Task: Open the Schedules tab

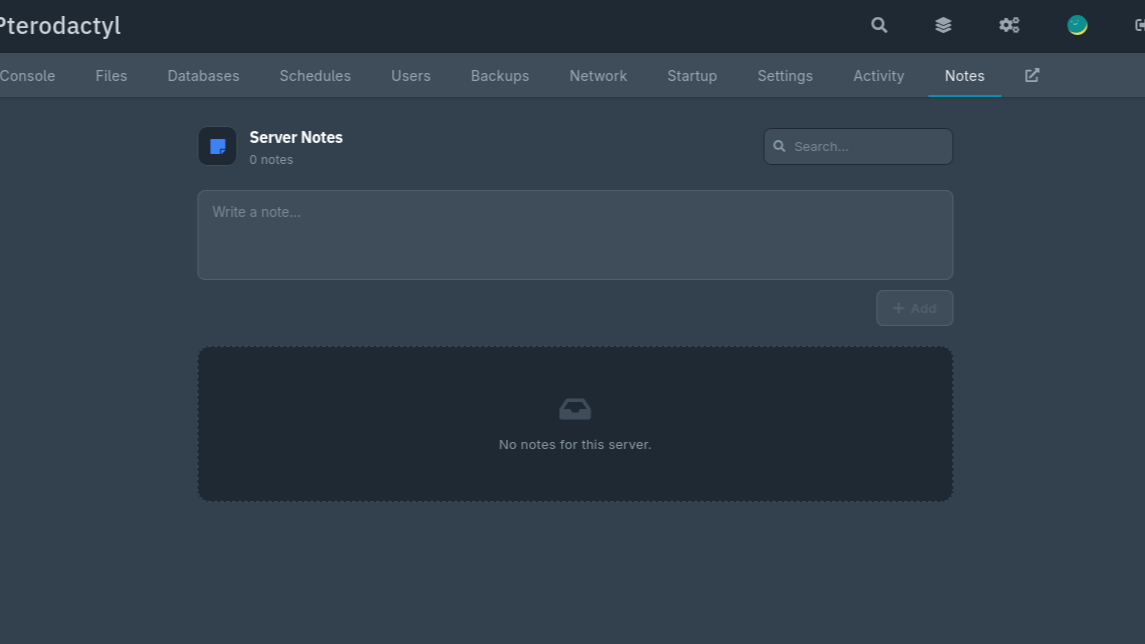Action: (315, 76)
